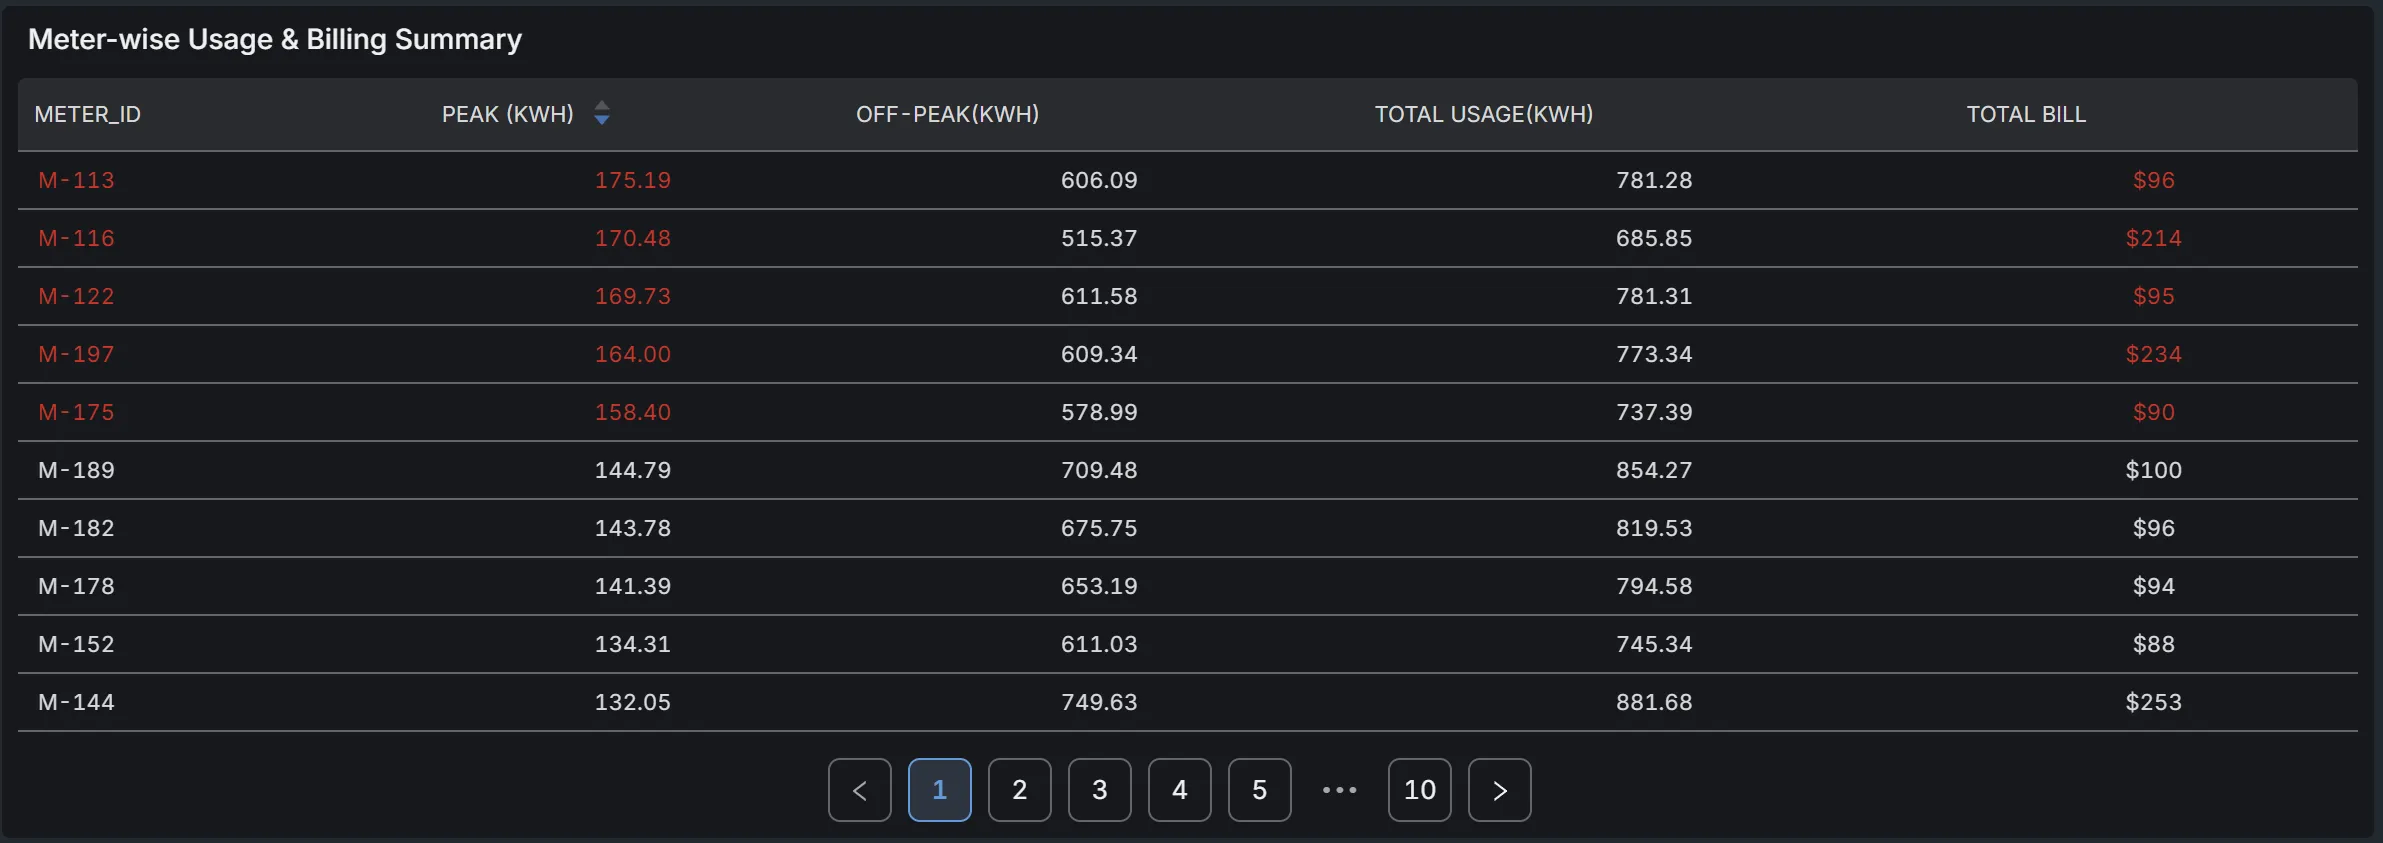Select meter M-189 cell
Image resolution: width=2383 pixels, height=843 pixels.
(x=77, y=470)
